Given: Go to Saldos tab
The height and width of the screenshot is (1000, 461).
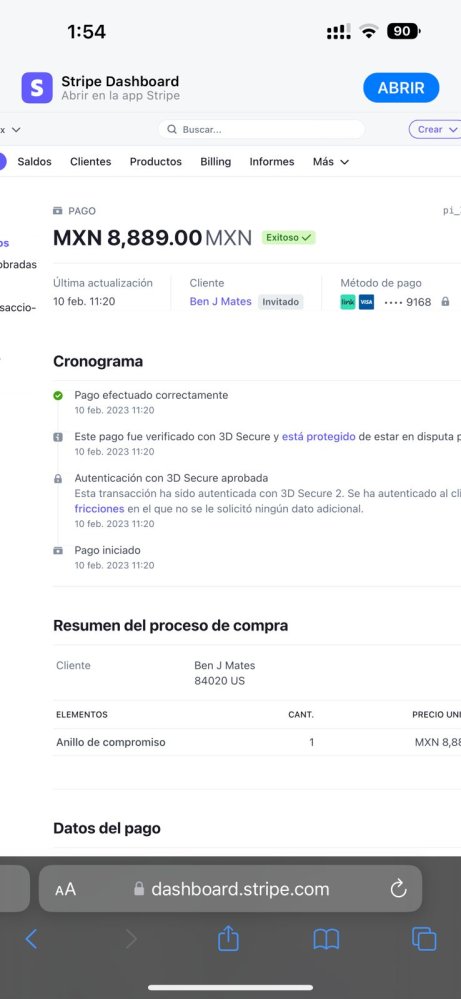Looking at the screenshot, I should [x=34, y=162].
